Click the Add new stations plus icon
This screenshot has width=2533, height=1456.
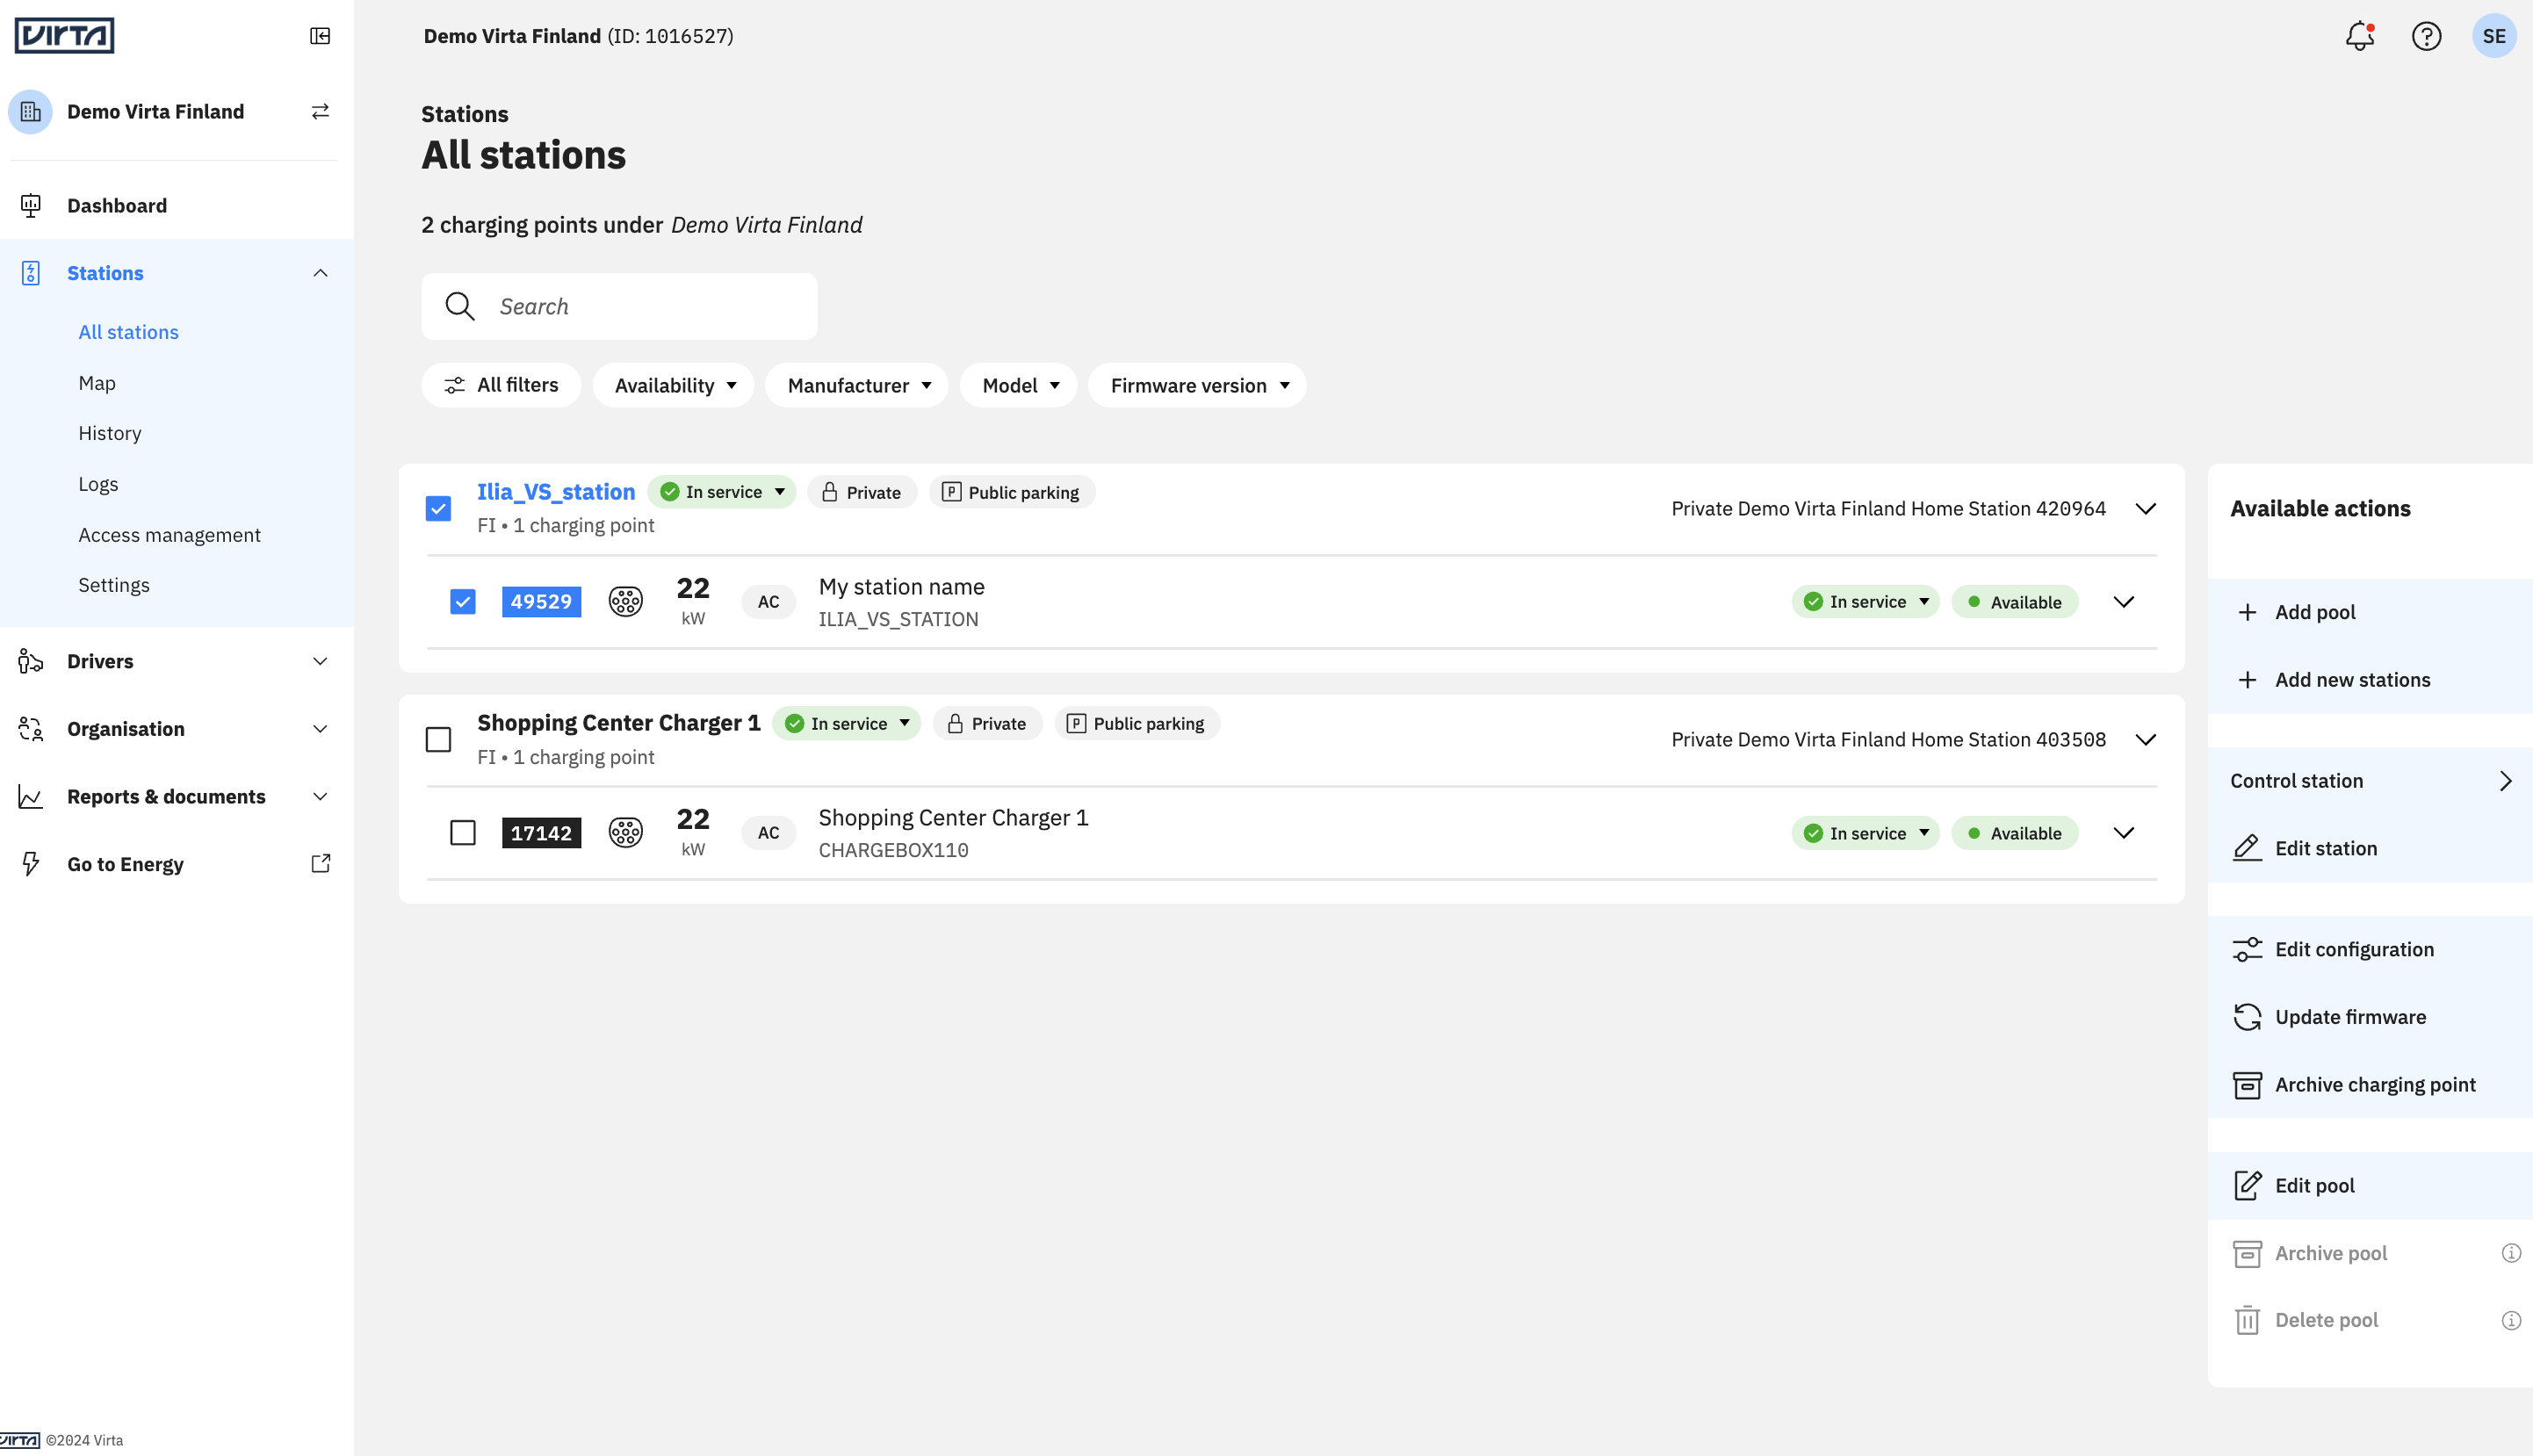(x=2247, y=680)
